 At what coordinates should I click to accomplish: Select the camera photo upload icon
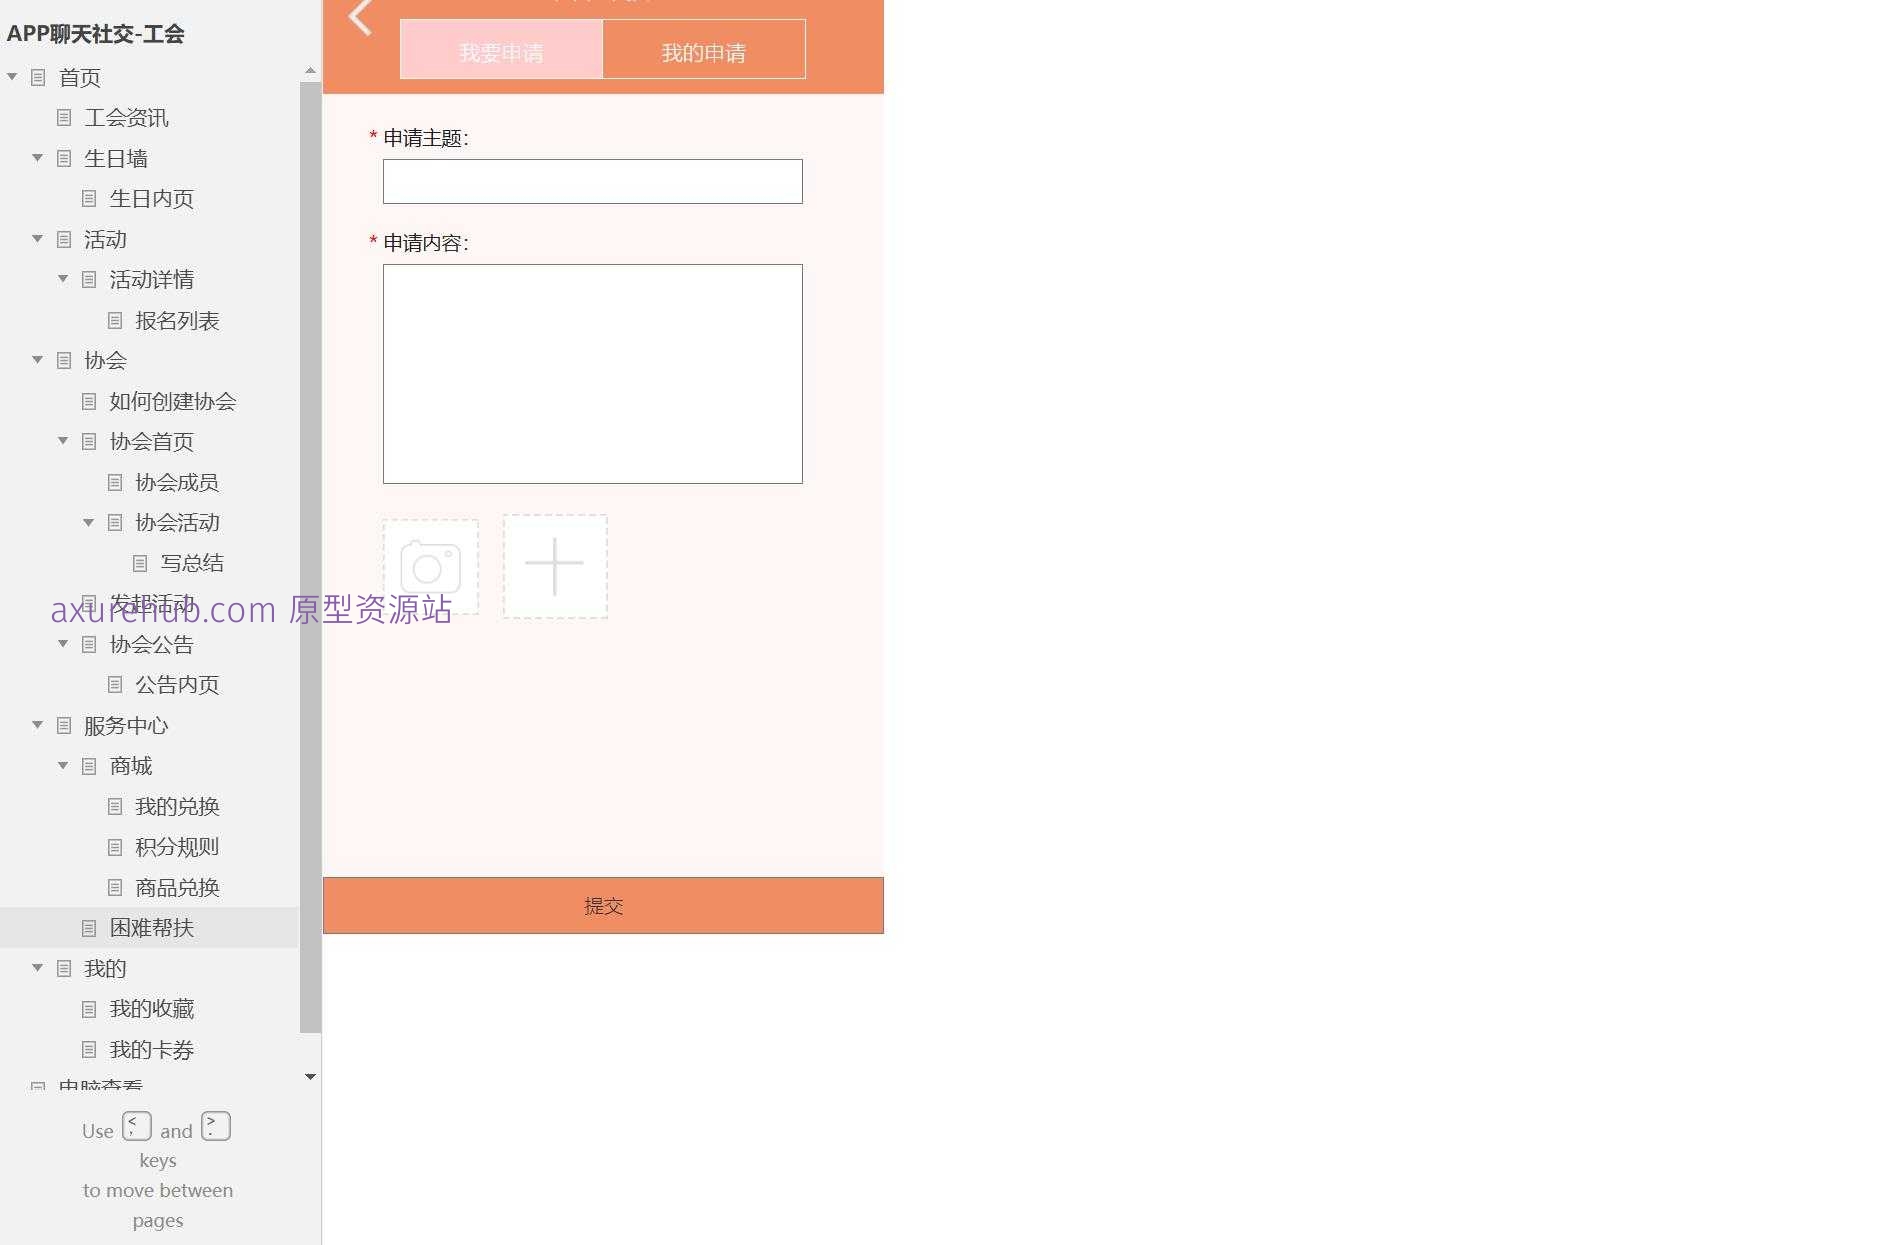click(430, 567)
